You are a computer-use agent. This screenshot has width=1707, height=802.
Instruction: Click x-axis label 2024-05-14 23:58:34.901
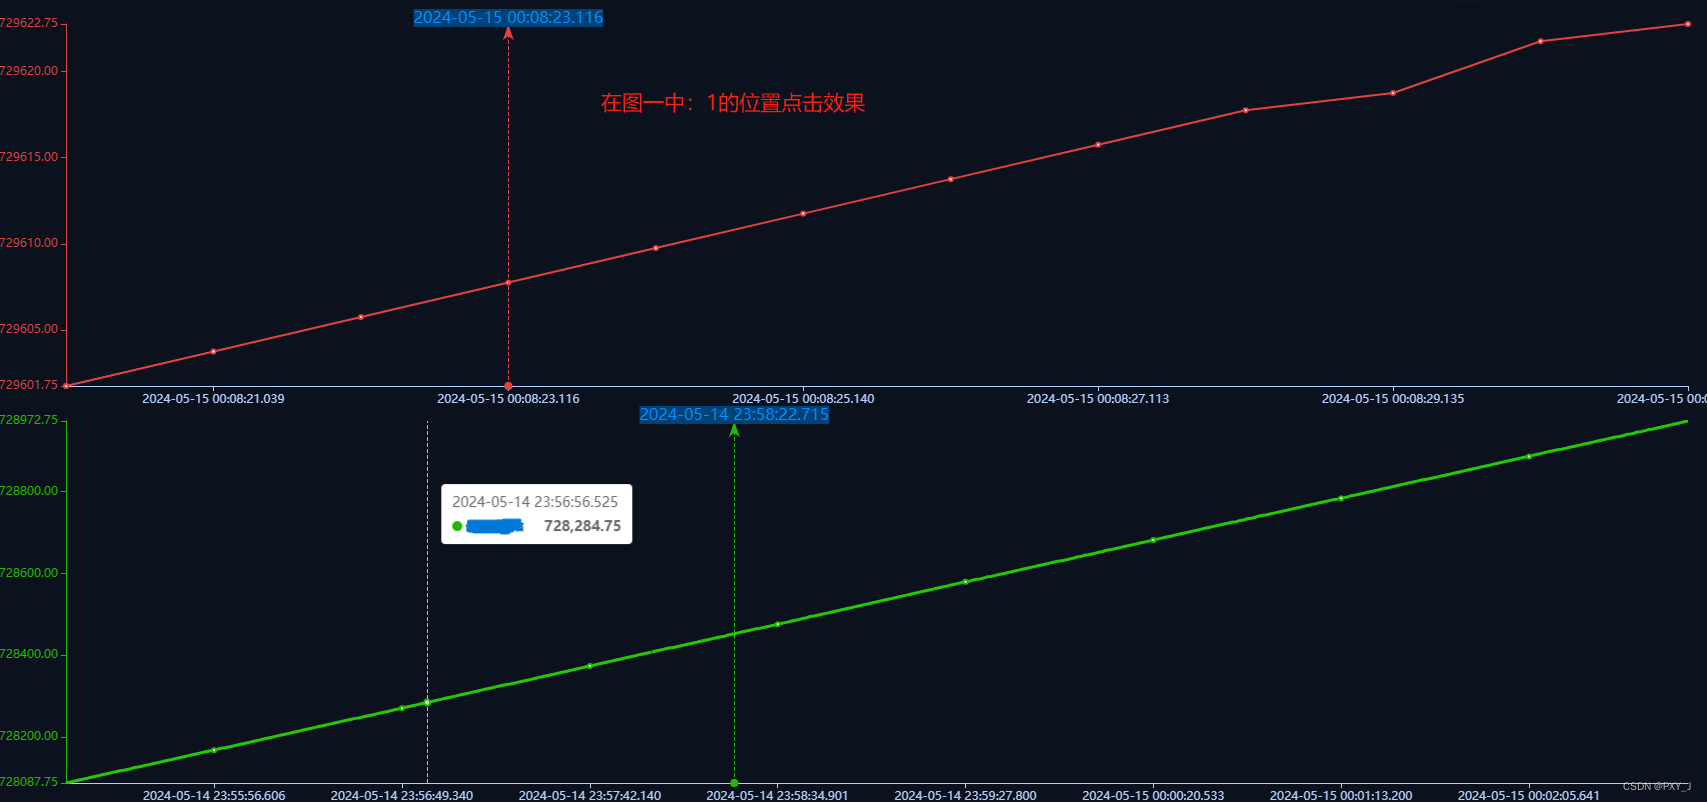pos(778,796)
